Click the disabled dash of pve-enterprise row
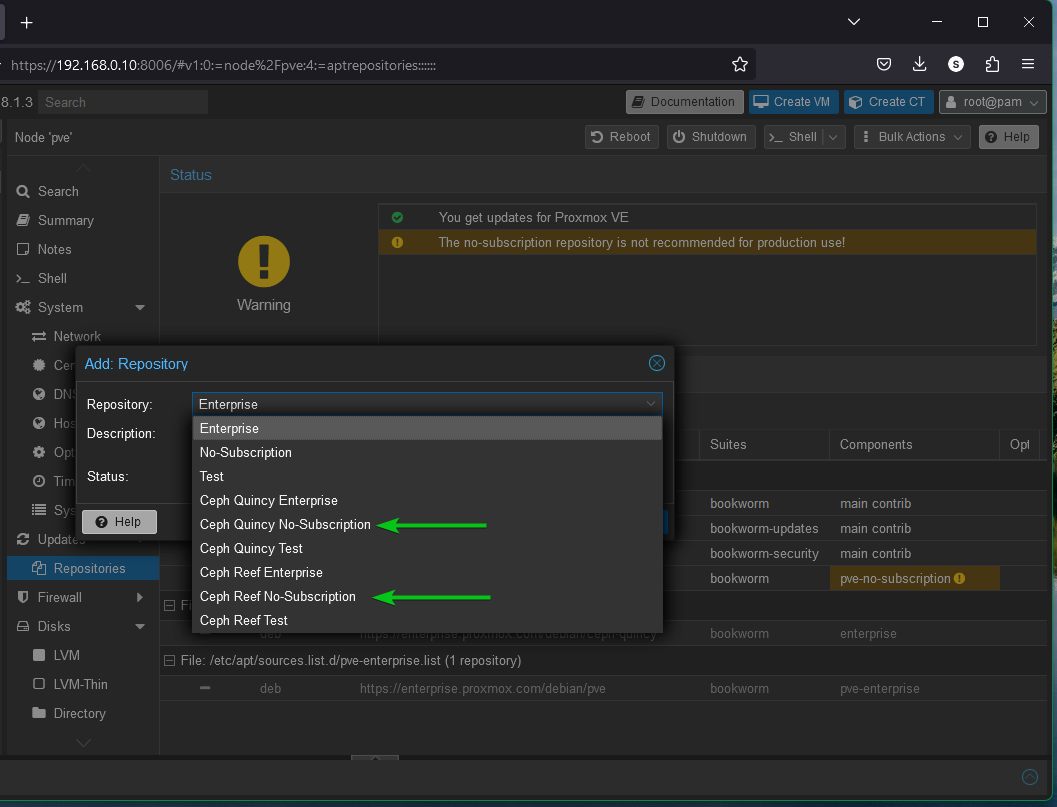The width and height of the screenshot is (1057, 807). [x=205, y=688]
